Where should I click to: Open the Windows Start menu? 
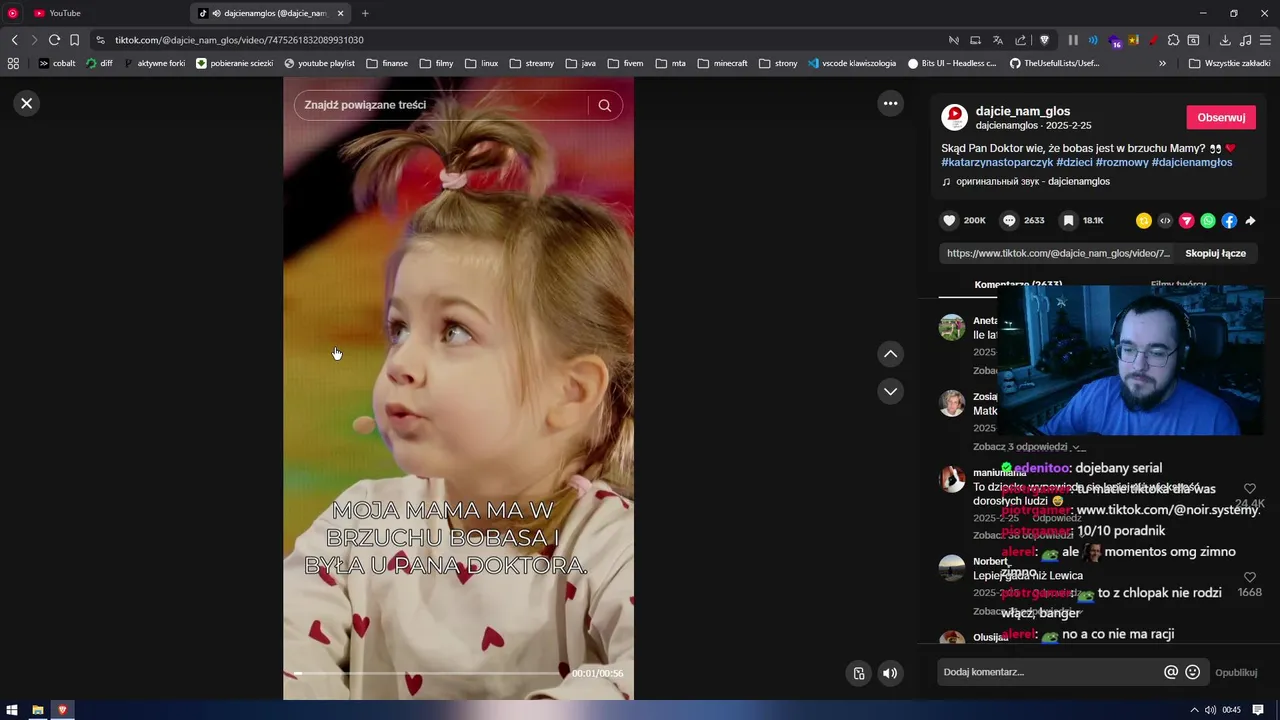point(12,710)
